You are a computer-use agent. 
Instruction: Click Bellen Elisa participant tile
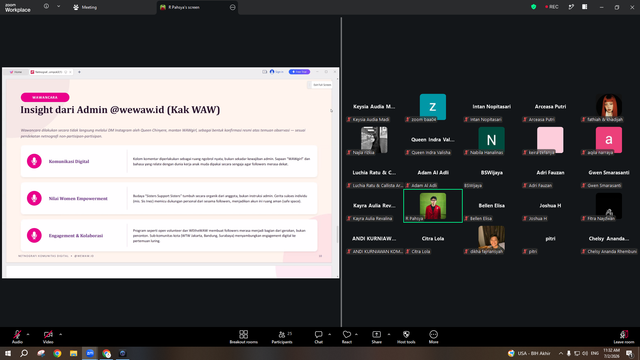coord(491,206)
